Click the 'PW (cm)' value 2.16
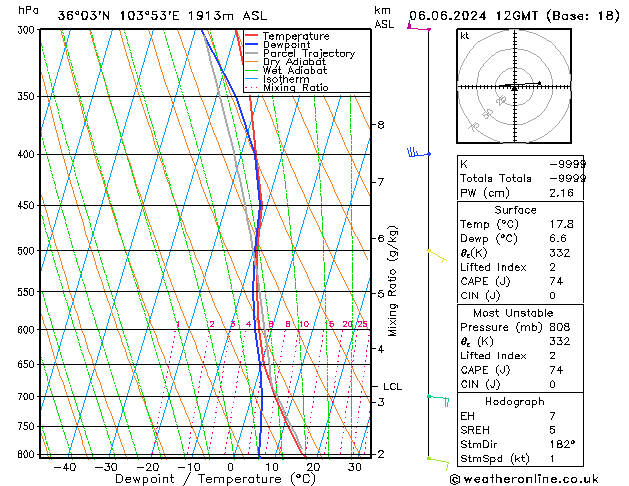 point(561,193)
